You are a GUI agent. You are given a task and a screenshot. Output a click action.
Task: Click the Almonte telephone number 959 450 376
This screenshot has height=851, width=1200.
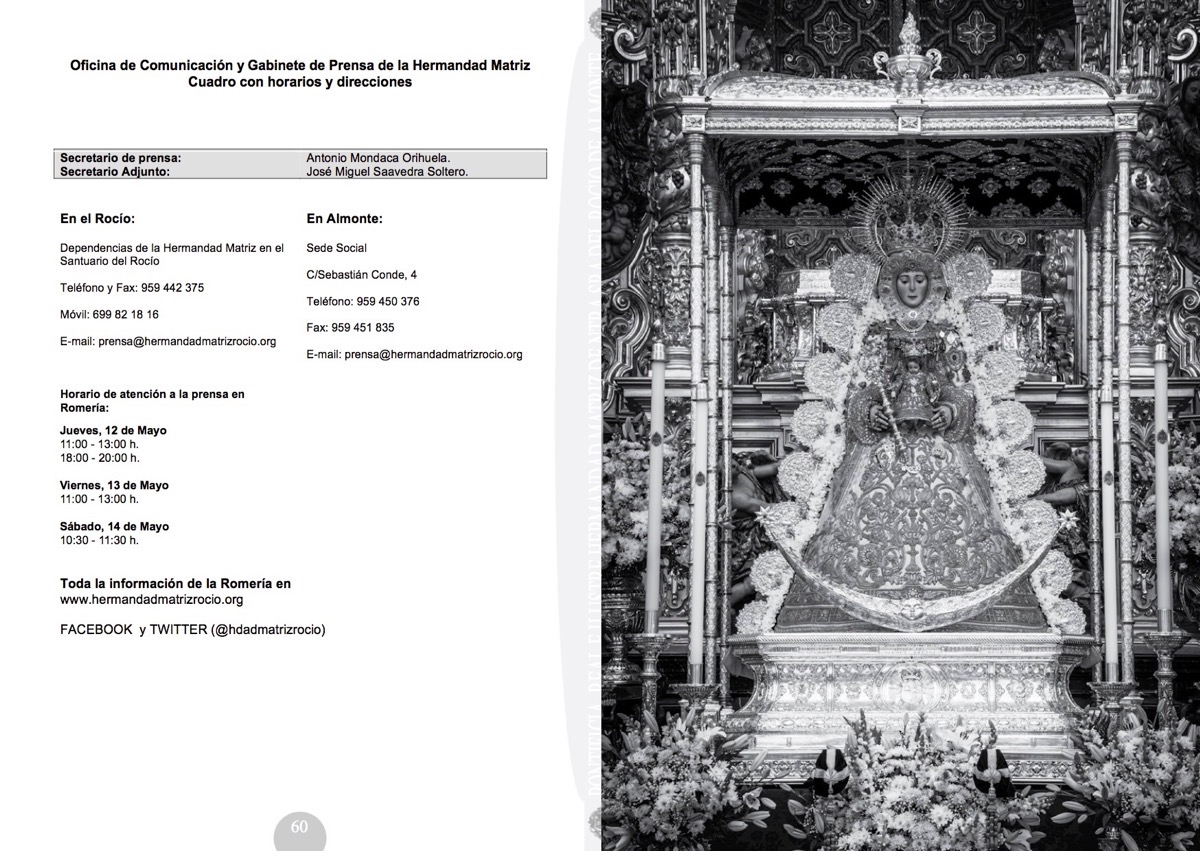coord(387,301)
